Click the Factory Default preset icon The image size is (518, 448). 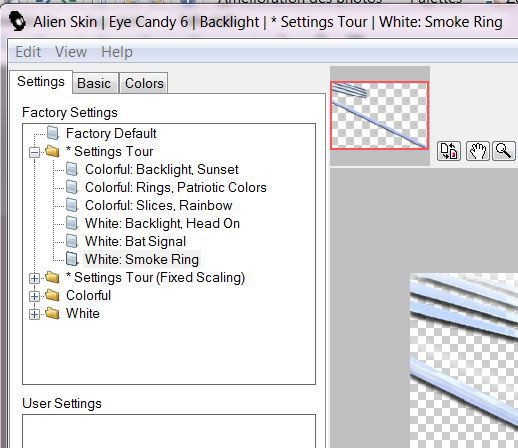53,133
